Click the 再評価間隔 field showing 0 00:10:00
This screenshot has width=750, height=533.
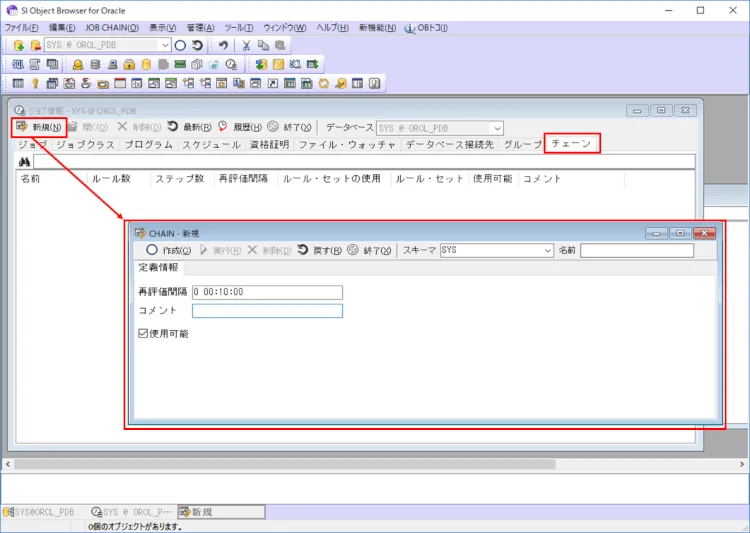pyautogui.click(x=267, y=292)
